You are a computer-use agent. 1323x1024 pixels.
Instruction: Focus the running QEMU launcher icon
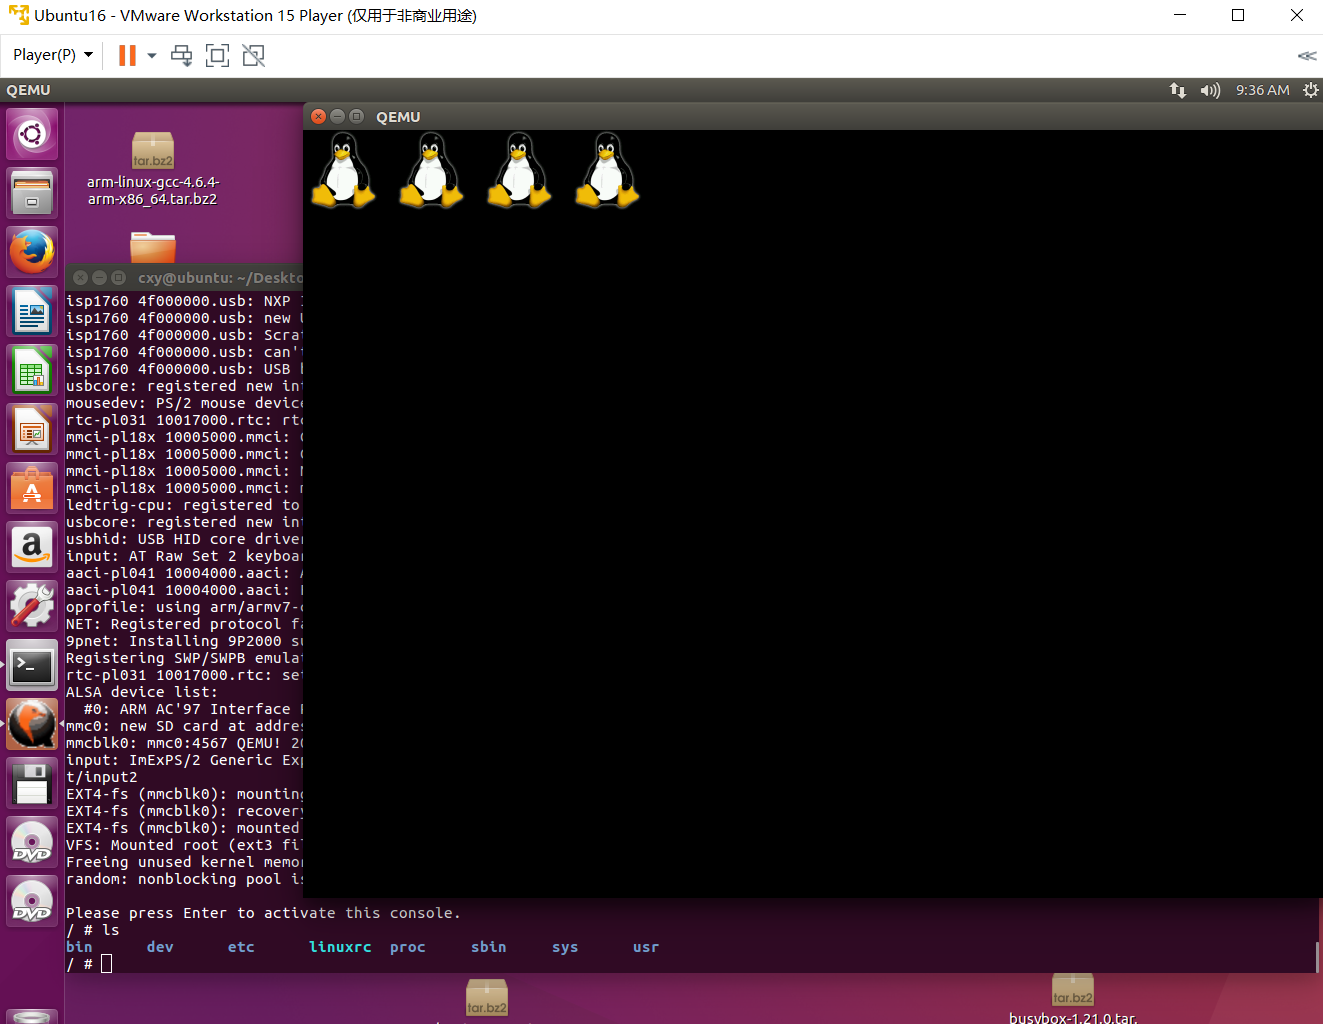(x=32, y=724)
